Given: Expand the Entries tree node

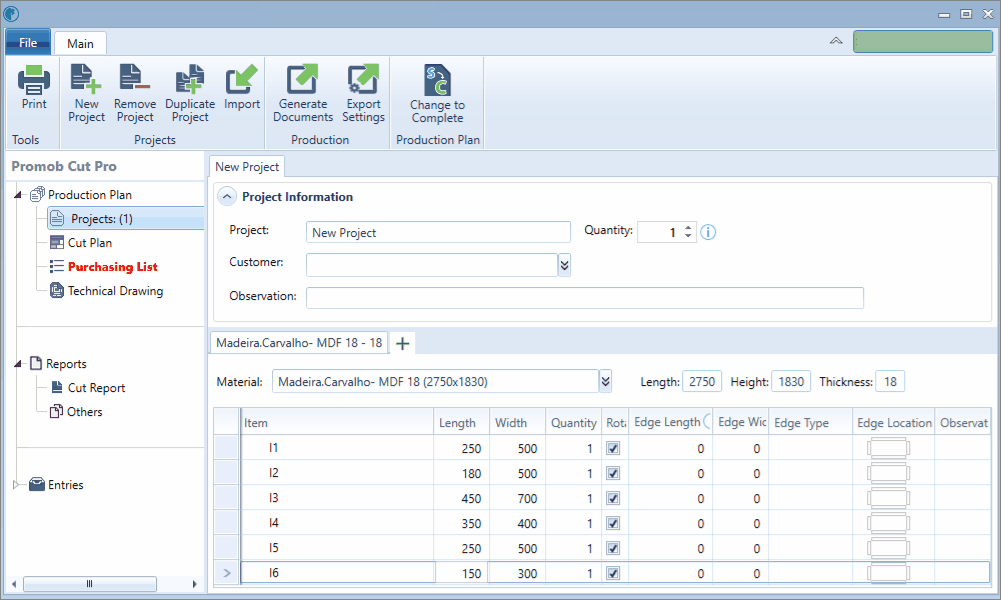Looking at the screenshot, I should [16, 484].
